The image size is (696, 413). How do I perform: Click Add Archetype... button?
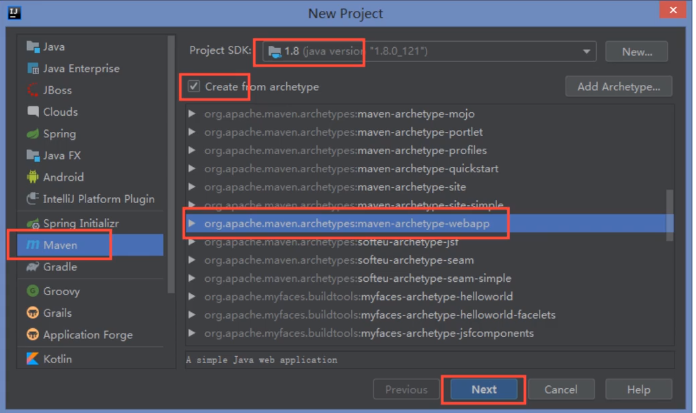(619, 87)
